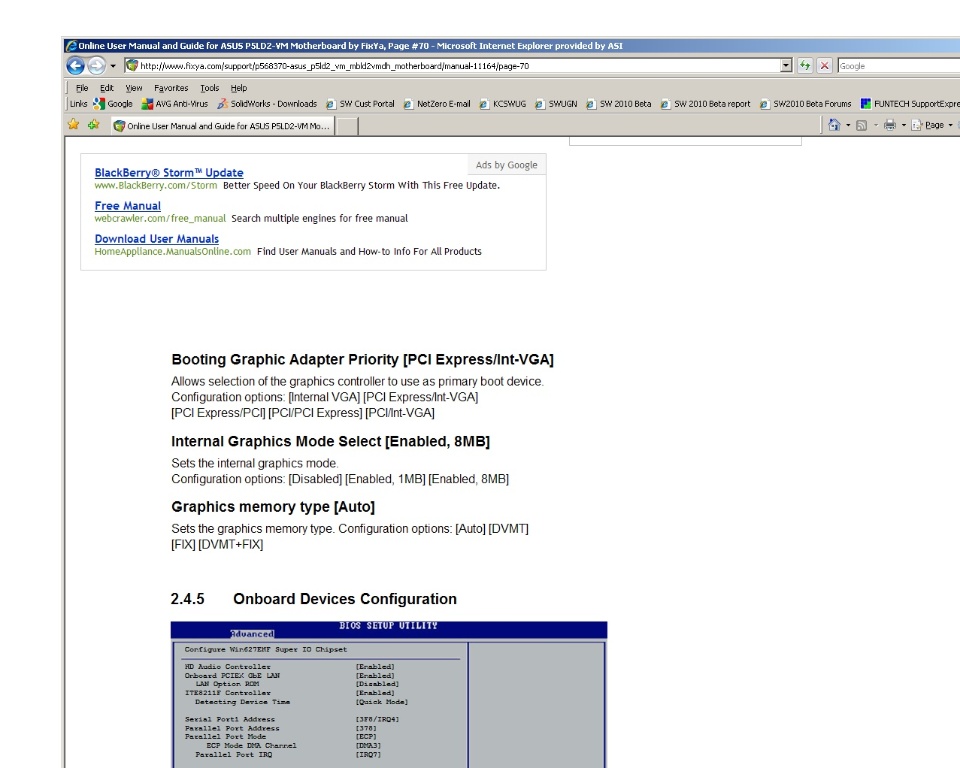Image resolution: width=960 pixels, height=768 pixels.
Task: Click the BIOS Setup Utility screenshot image
Action: 389,695
